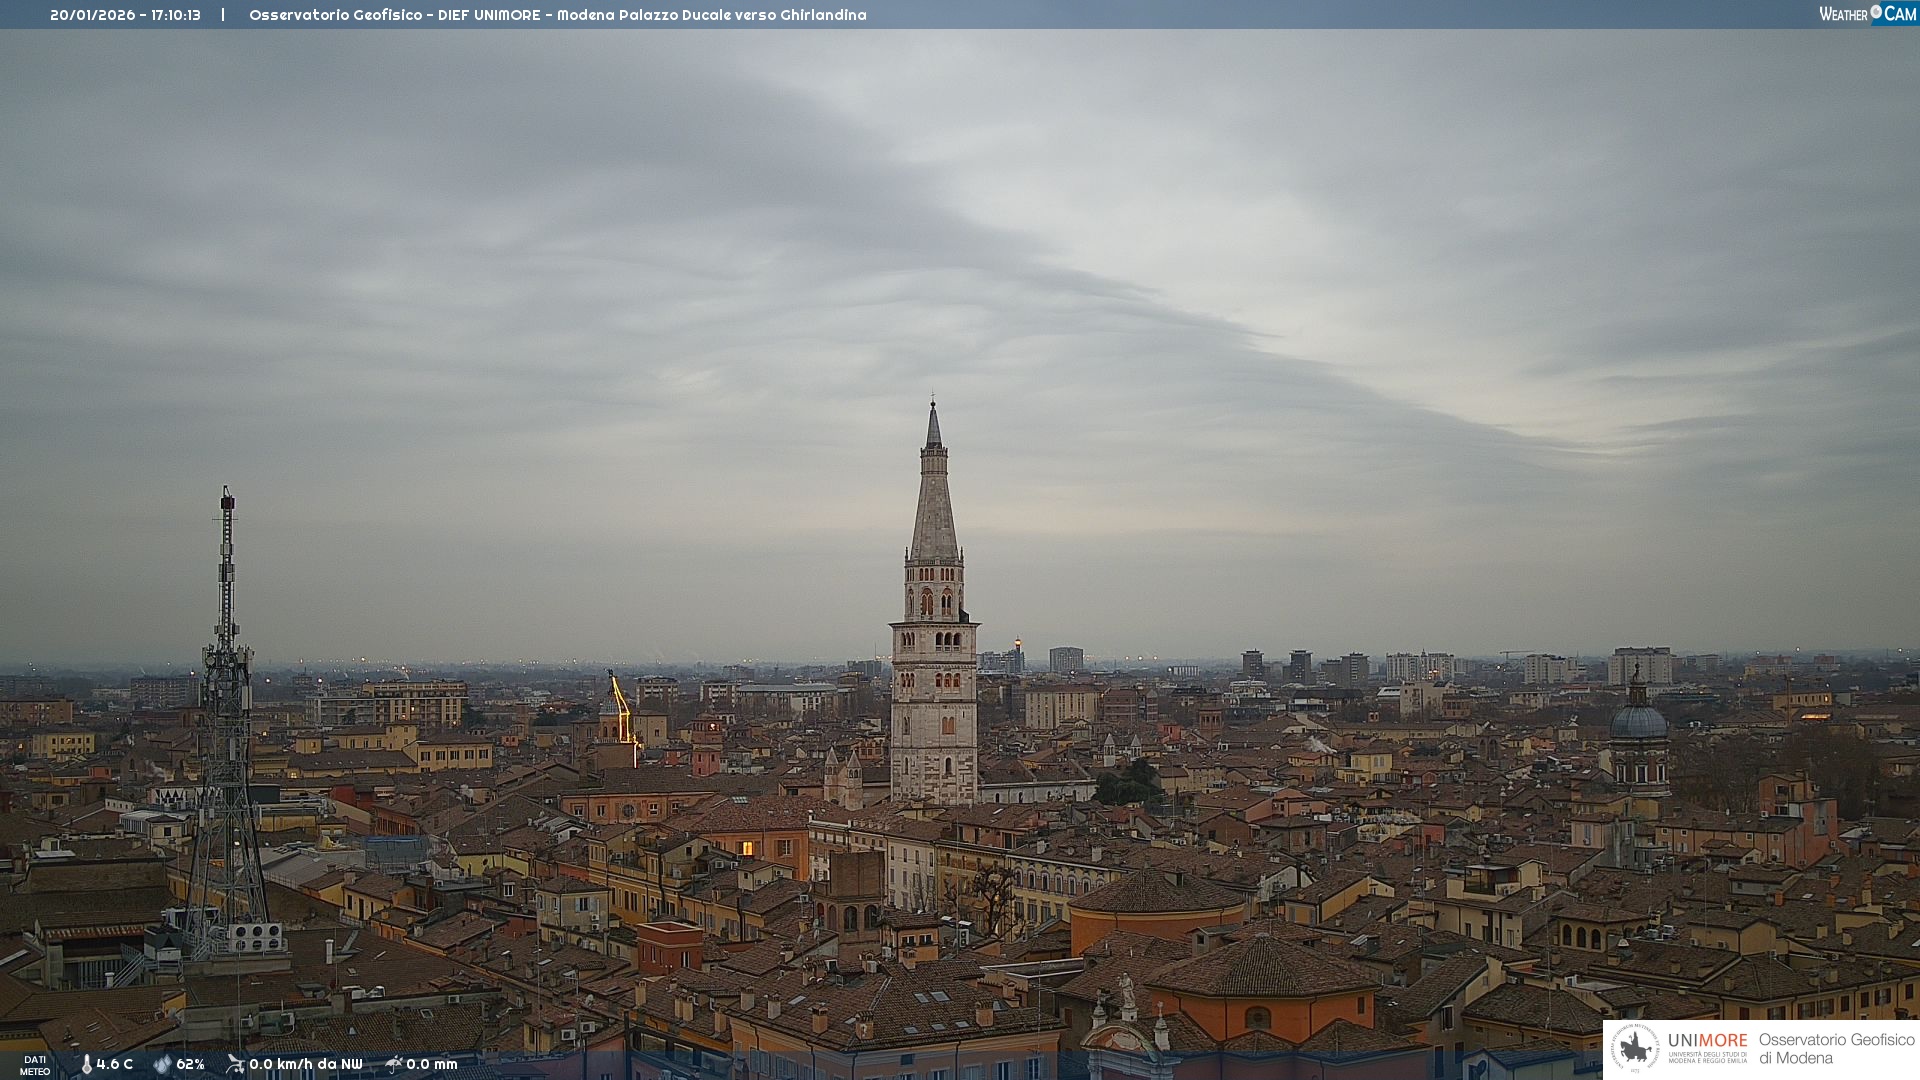The height and width of the screenshot is (1080, 1920).
Task: Click the lit window on orange building
Action: coord(747,848)
